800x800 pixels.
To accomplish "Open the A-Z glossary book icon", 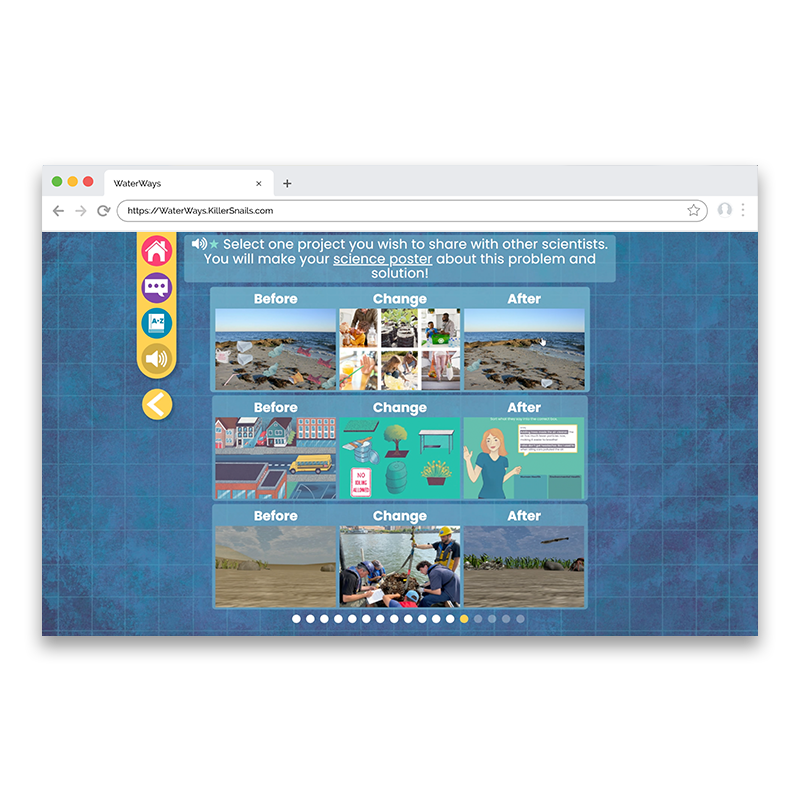I will 156,322.
